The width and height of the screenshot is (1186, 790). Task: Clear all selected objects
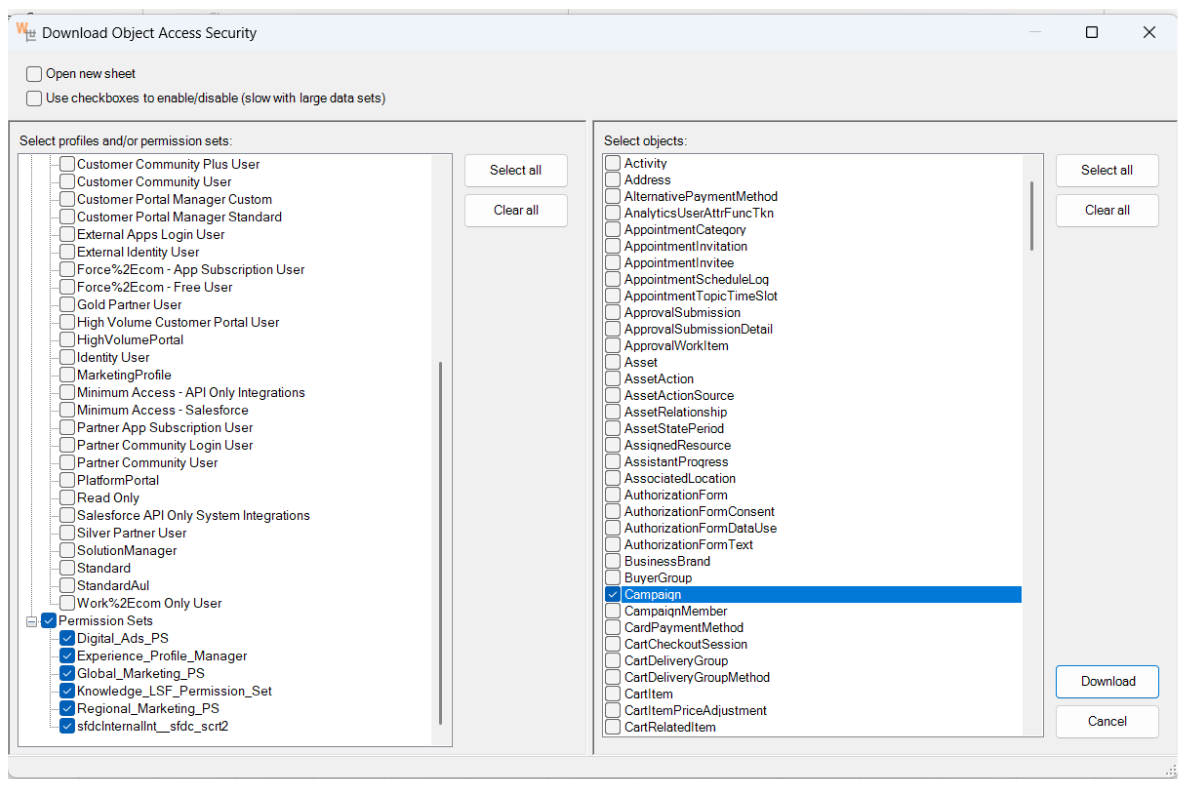pyautogui.click(x=1107, y=210)
